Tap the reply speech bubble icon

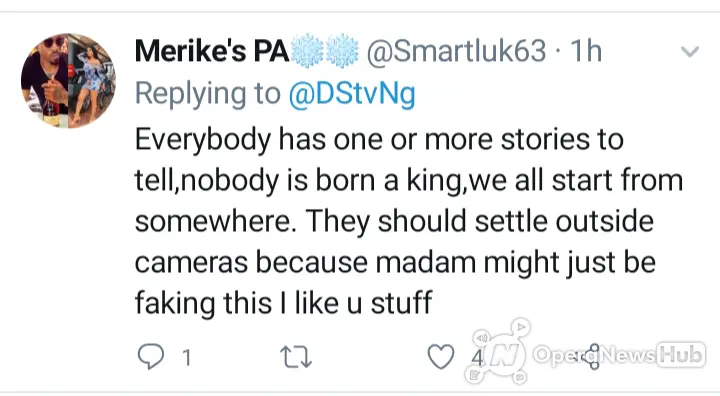coord(151,357)
